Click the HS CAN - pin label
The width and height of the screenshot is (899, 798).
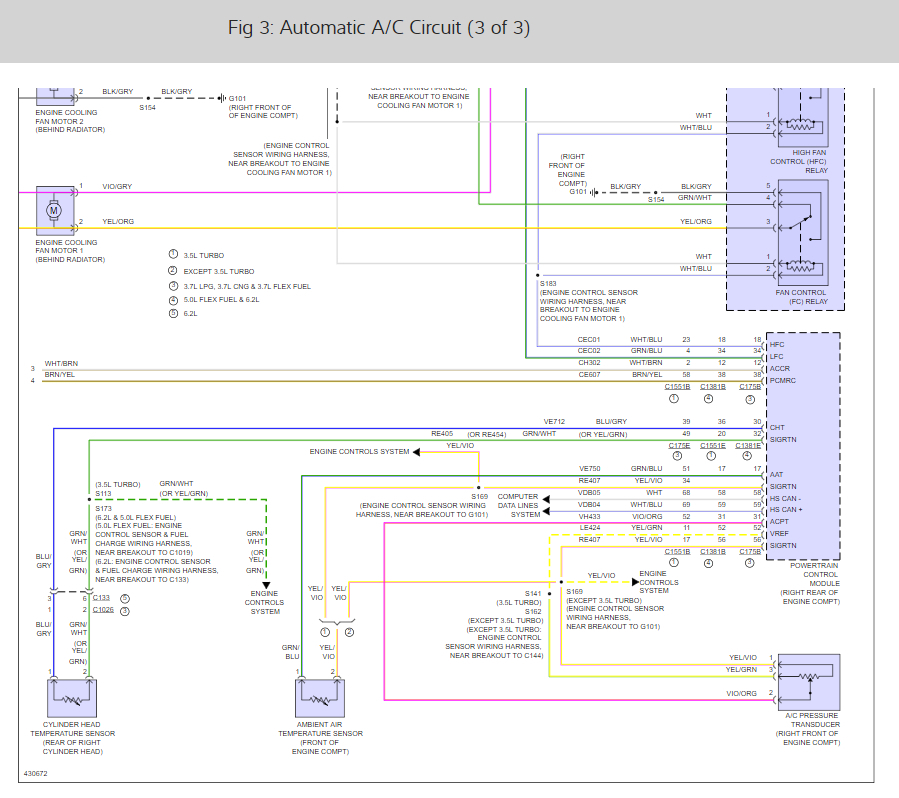coord(785,498)
